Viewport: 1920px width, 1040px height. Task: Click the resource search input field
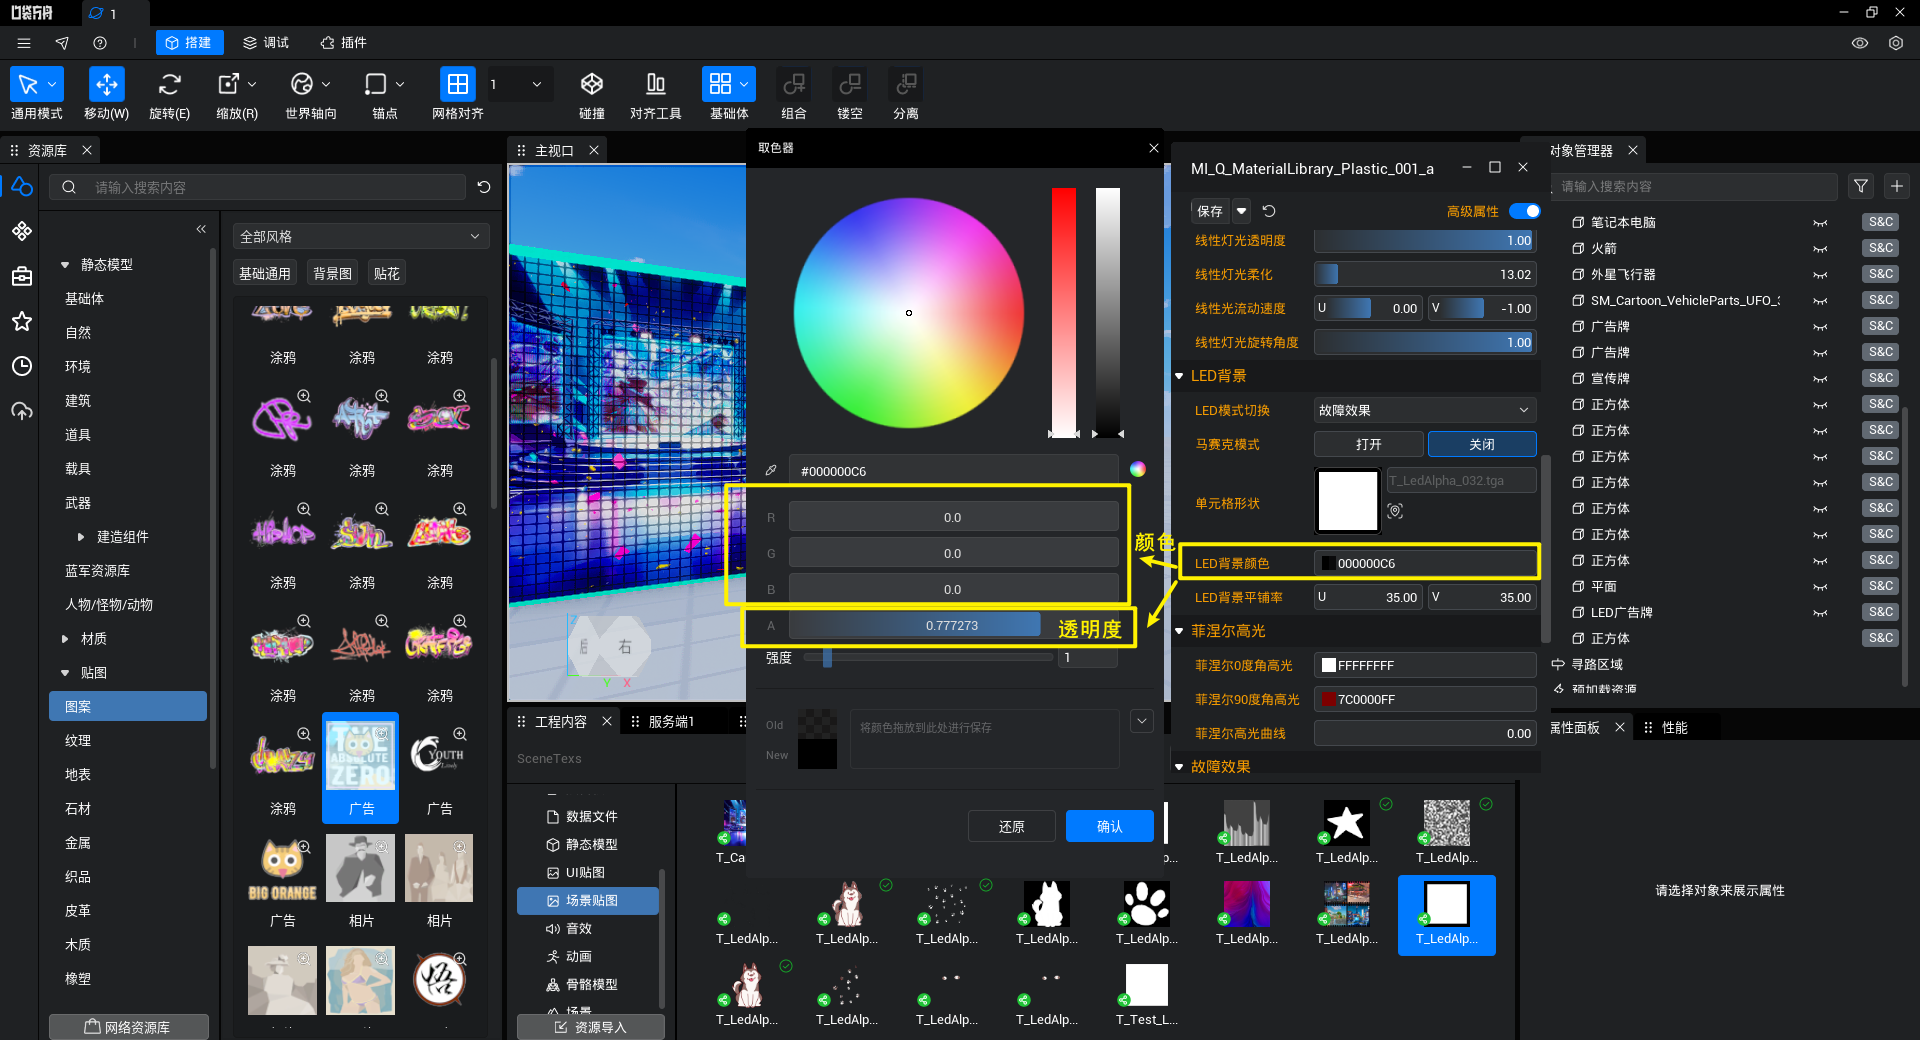coord(259,187)
